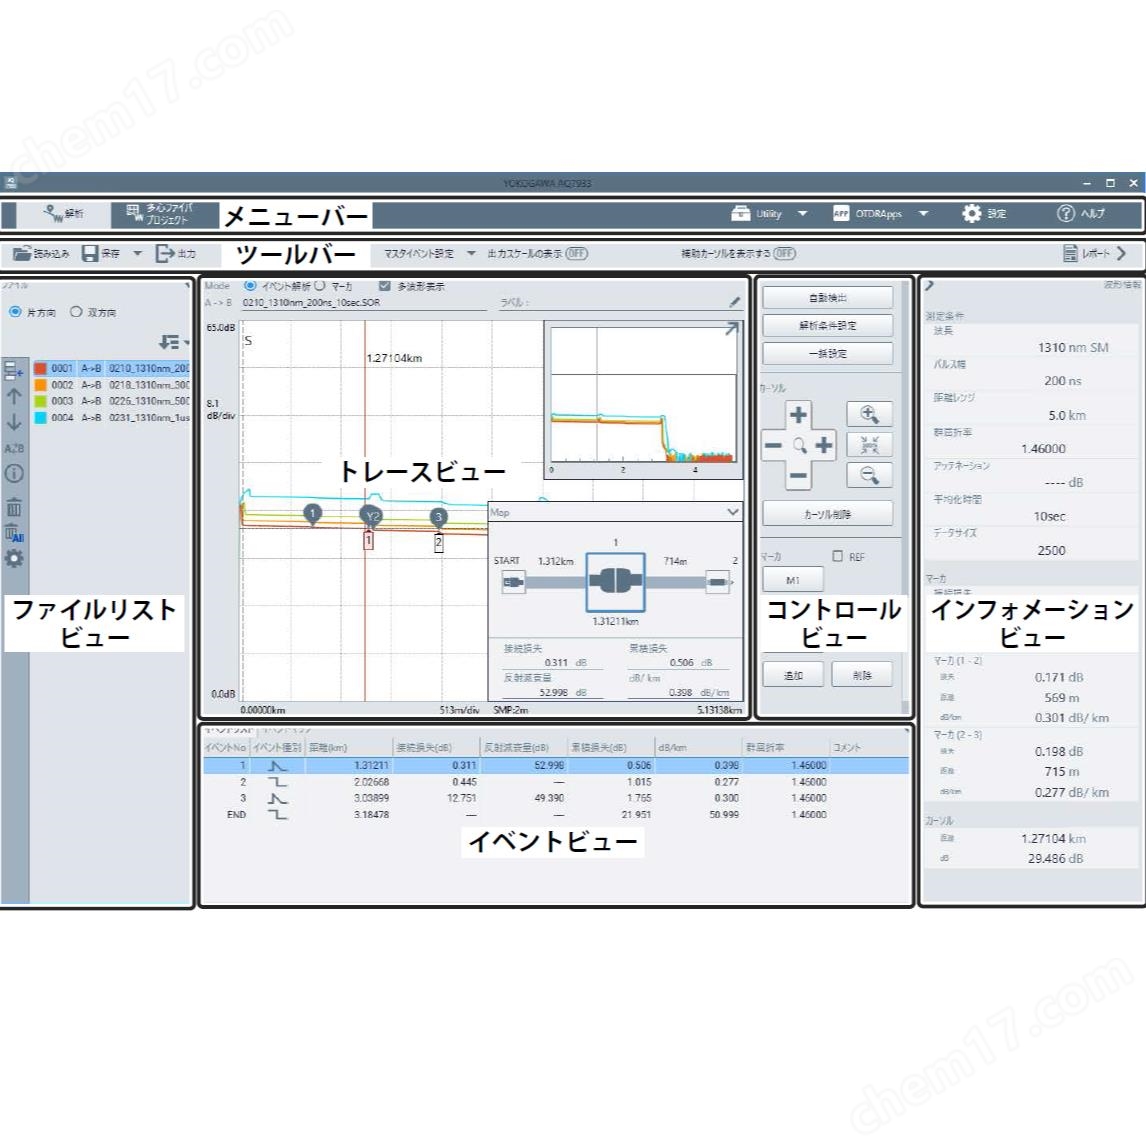
Task: Click green color swatch of file 0003
Action: 40,401
